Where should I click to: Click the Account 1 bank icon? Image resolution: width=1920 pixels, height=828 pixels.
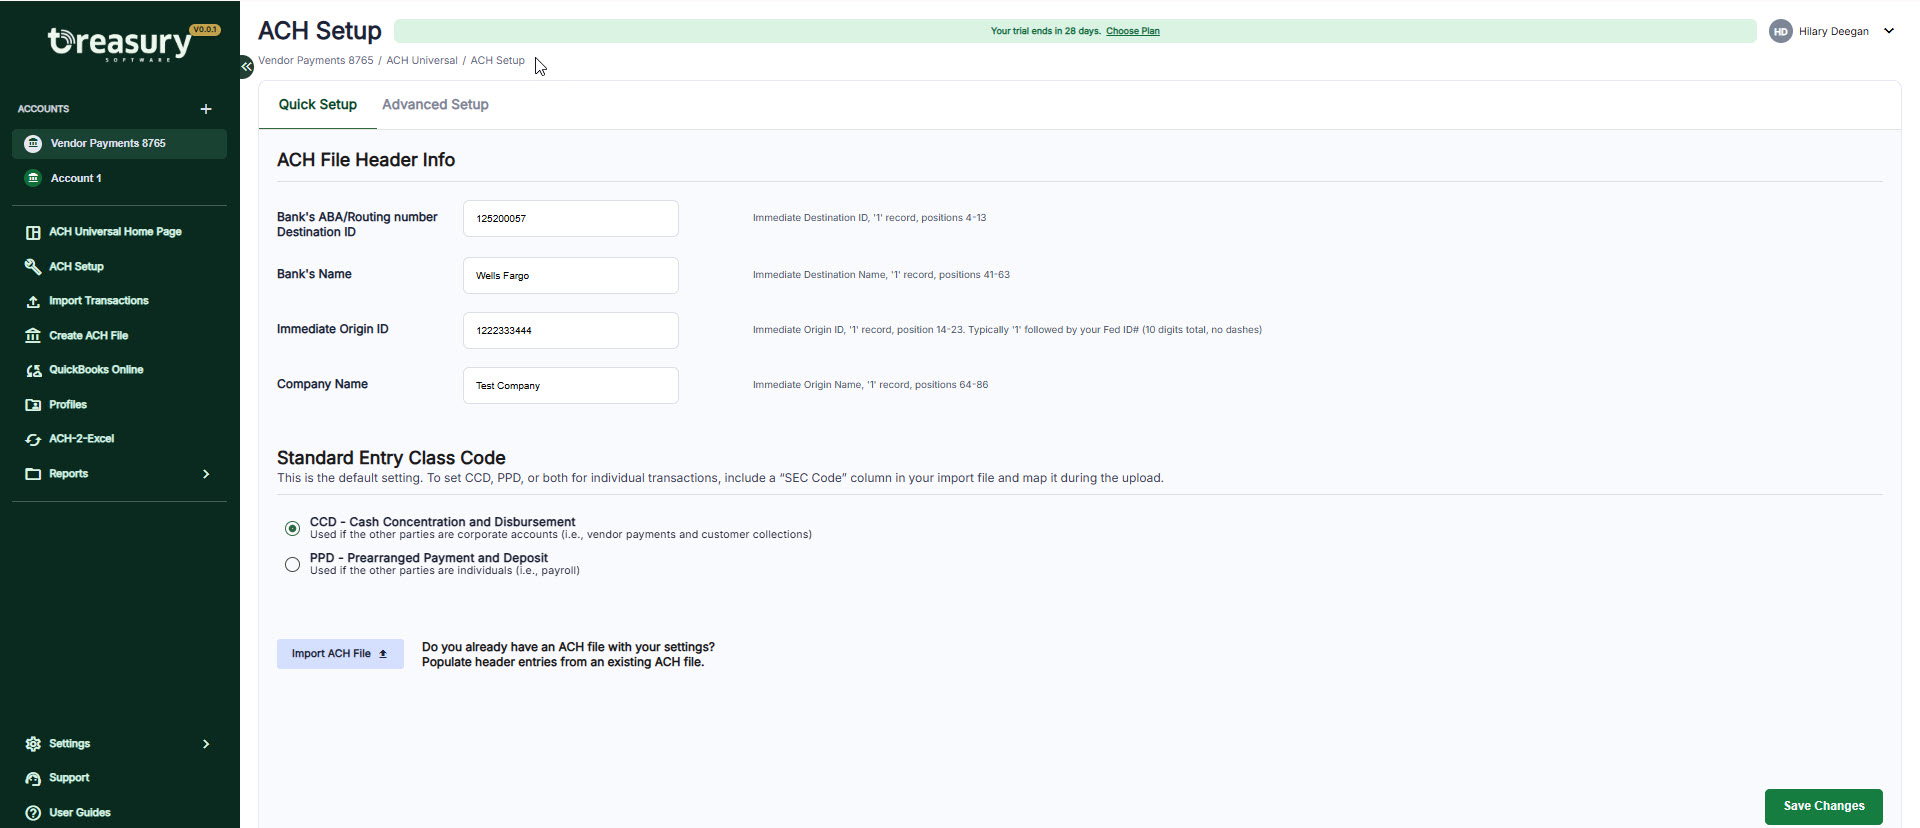pyautogui.click(x=33, y=178)
